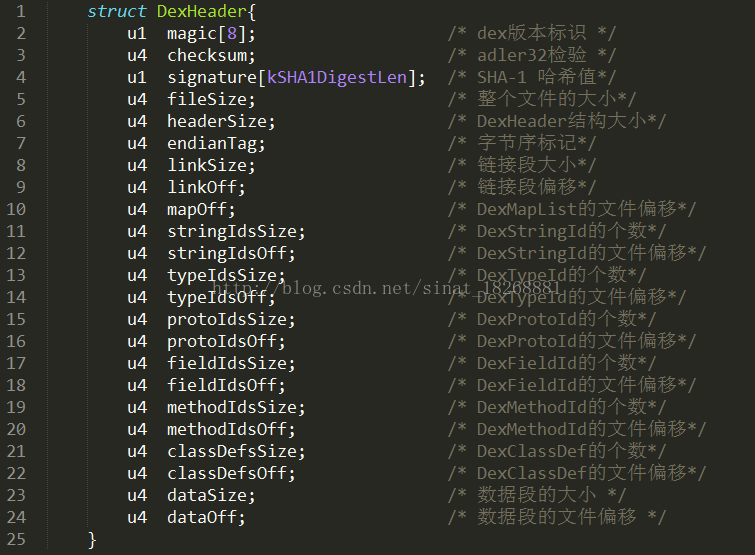
Task: Click the endianTag field name
Action: [212, 143]
